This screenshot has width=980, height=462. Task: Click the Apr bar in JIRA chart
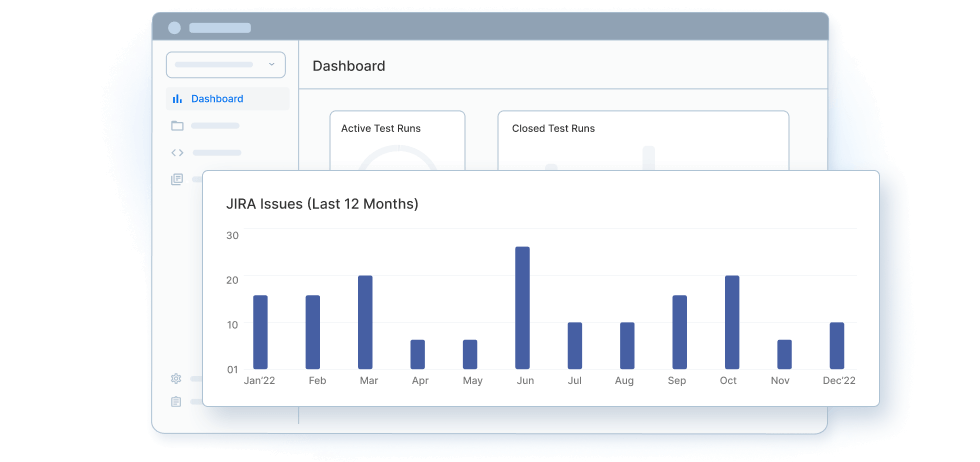point(417,354)
